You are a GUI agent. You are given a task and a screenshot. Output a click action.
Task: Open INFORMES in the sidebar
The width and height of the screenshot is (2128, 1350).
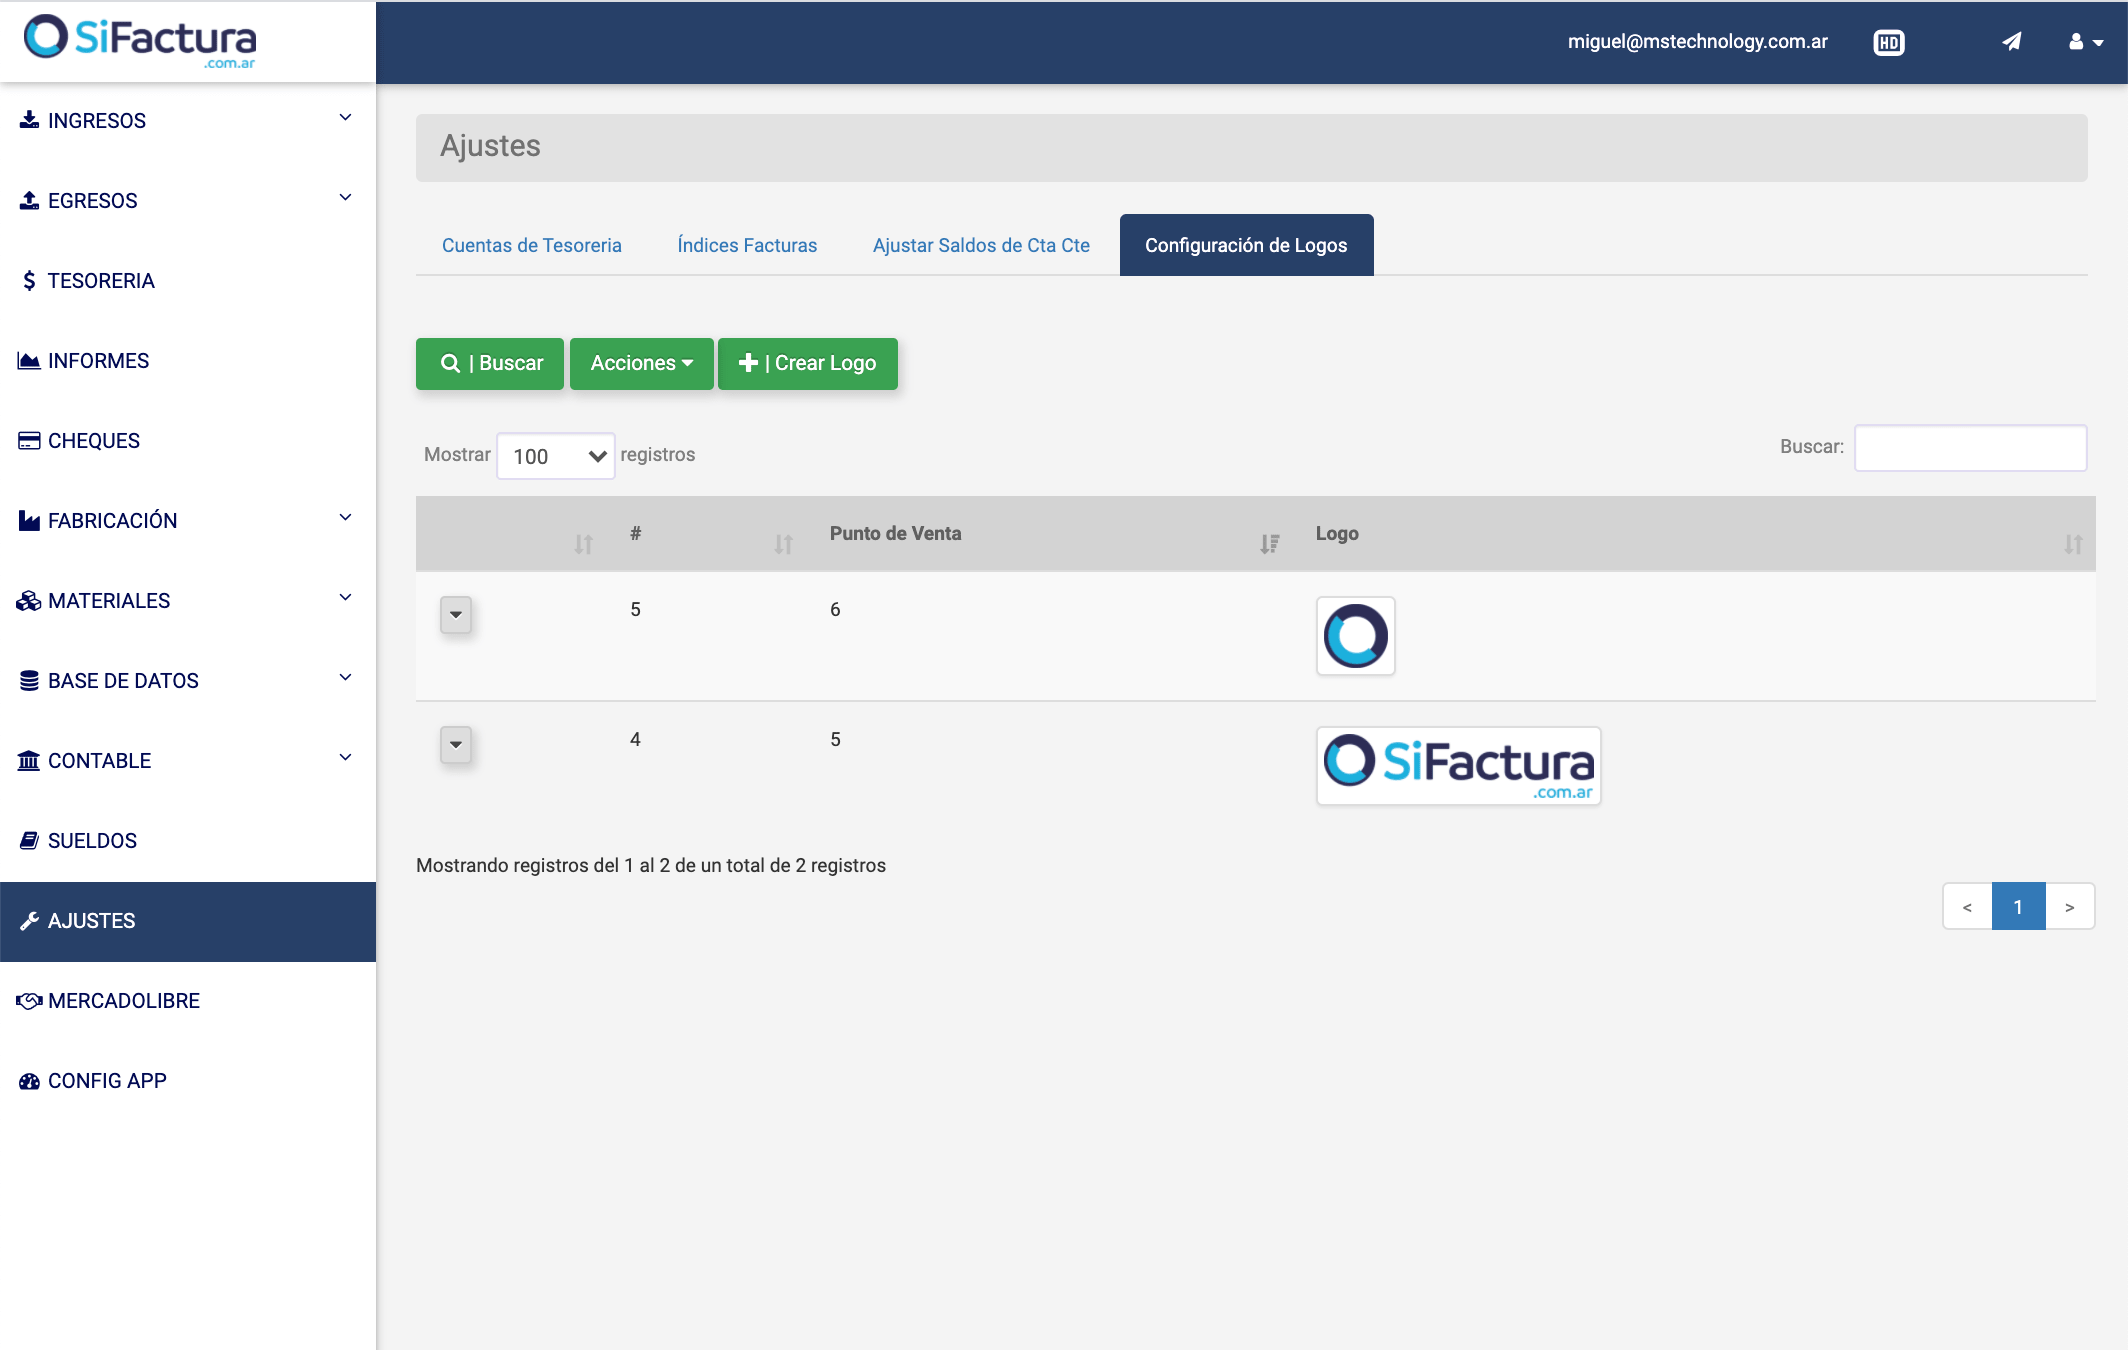pyautogui.click(x=188, y=361)
